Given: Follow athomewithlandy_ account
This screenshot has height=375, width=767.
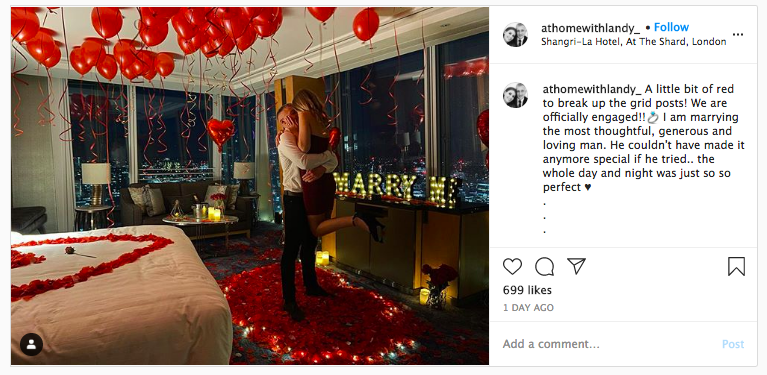Looking at the screenshot, I should [x=671, y=27].
